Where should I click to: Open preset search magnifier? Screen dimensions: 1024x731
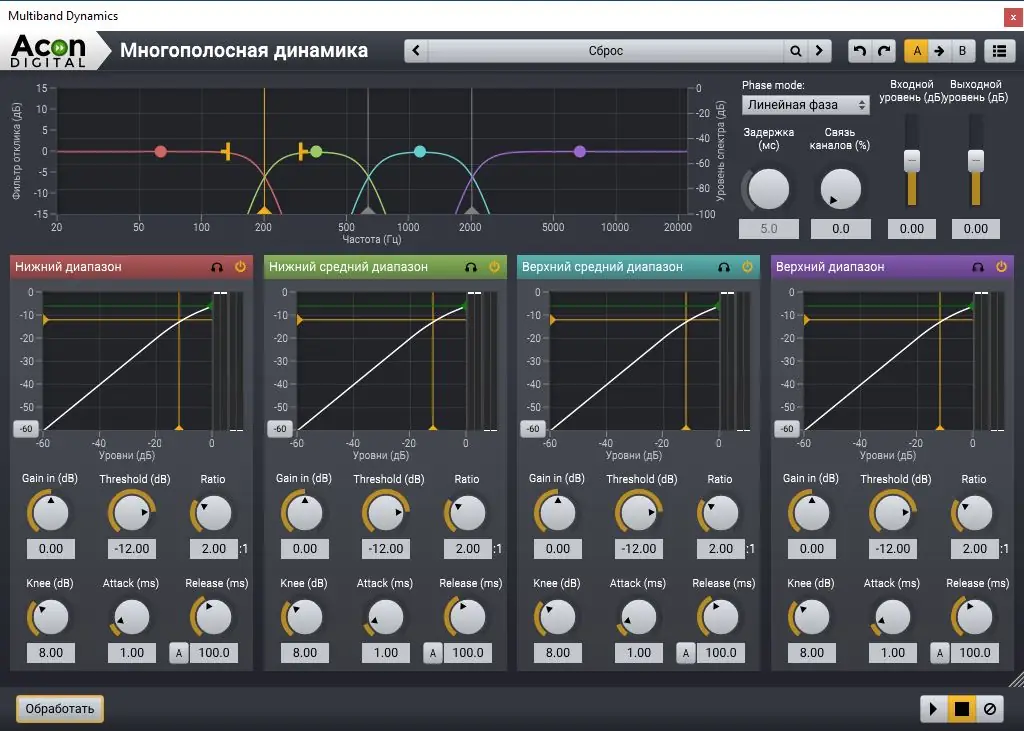coord(795,51)
